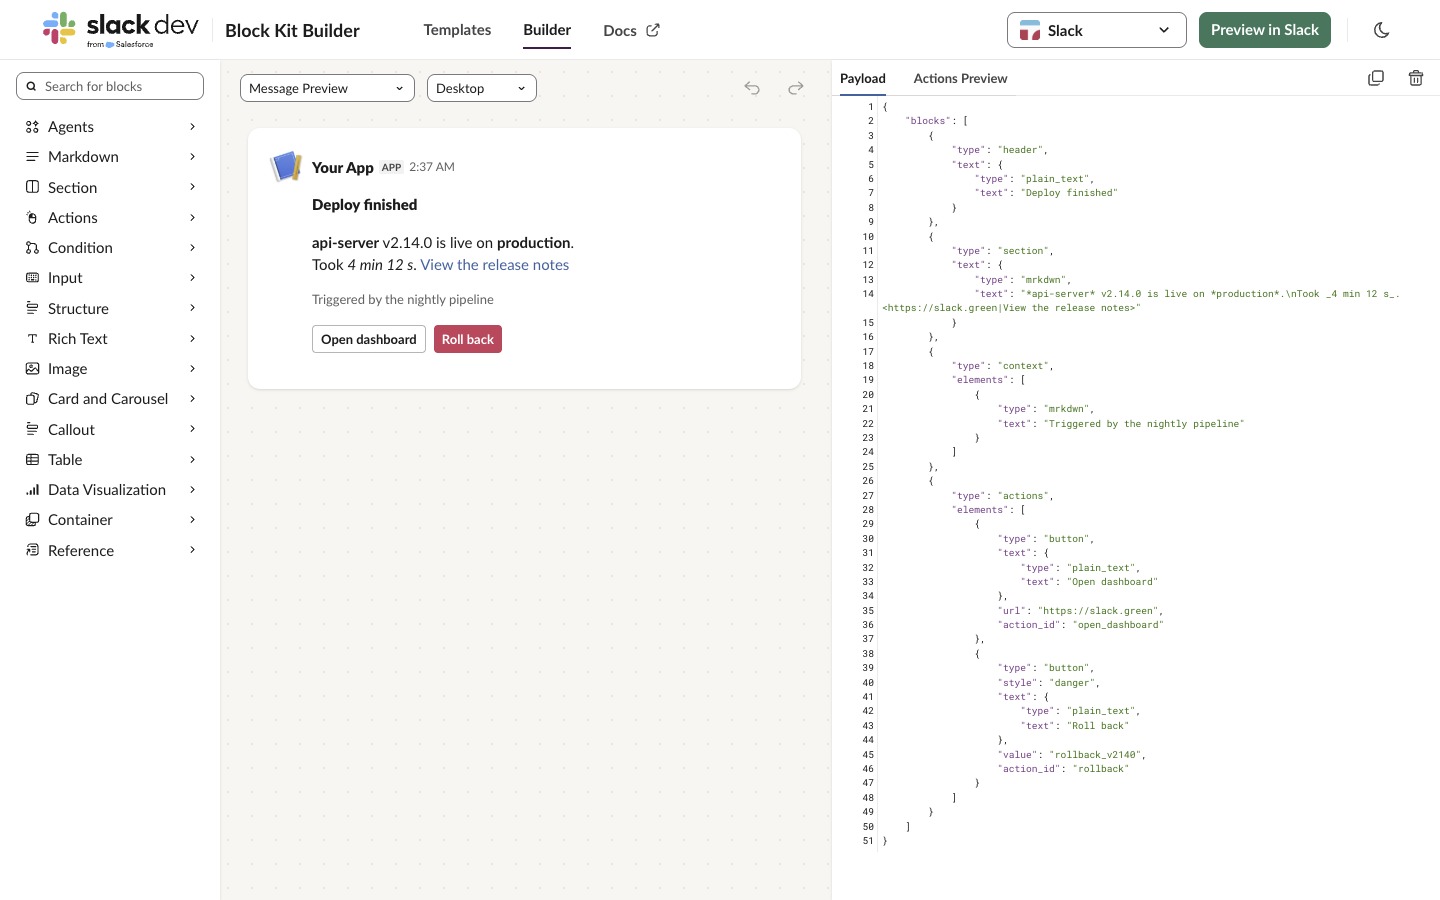Expand the Markdown category chevron
The height and width of the screenshot is (900, 1440).
(192, 157)
